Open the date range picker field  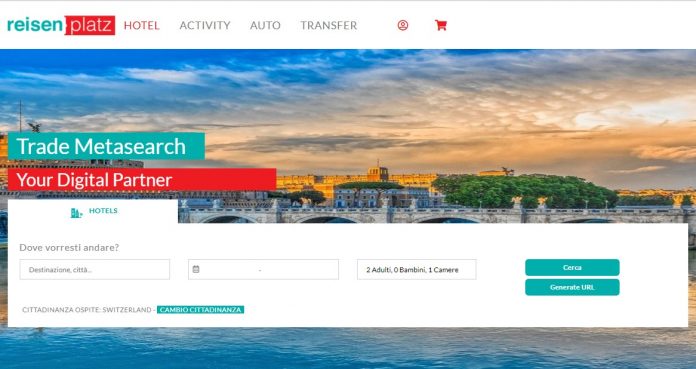click(x=263, y=270)
